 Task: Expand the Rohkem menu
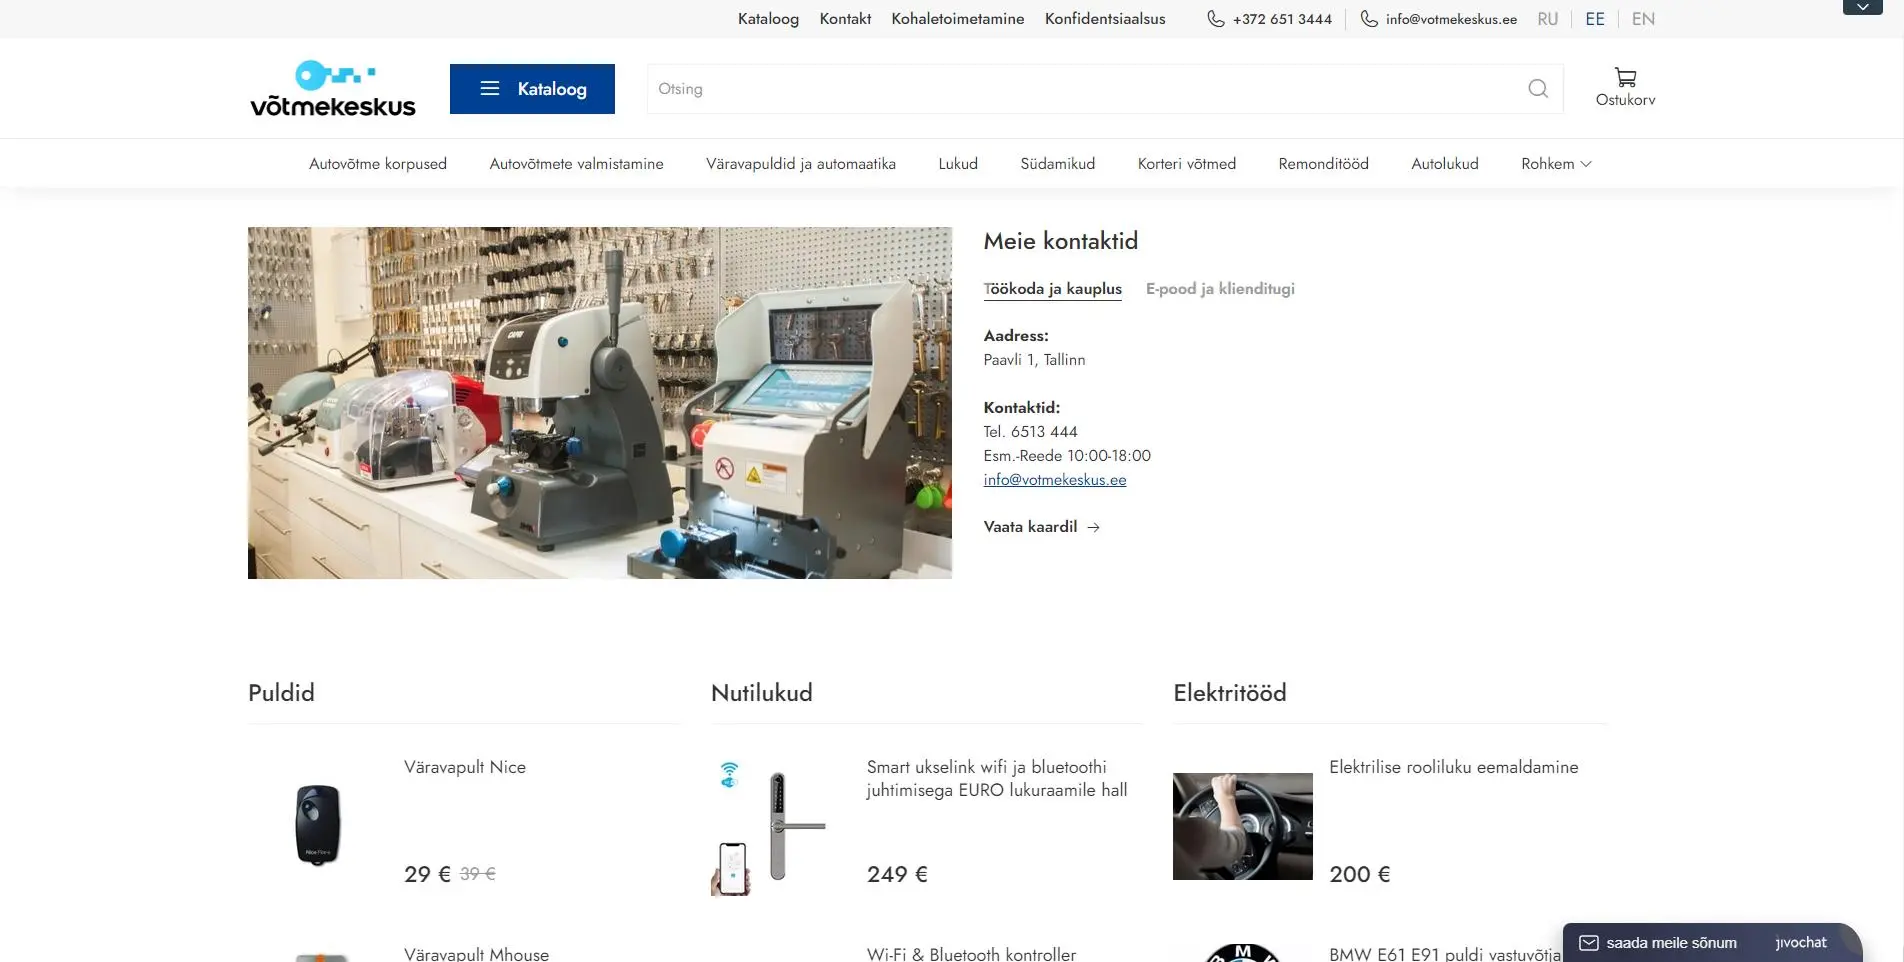1556,164
